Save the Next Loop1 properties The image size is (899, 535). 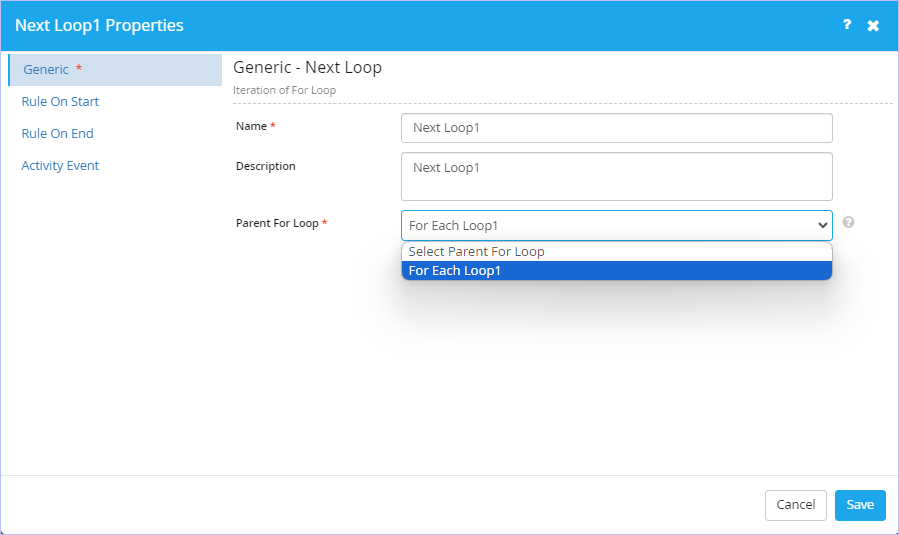coord(860,505)
